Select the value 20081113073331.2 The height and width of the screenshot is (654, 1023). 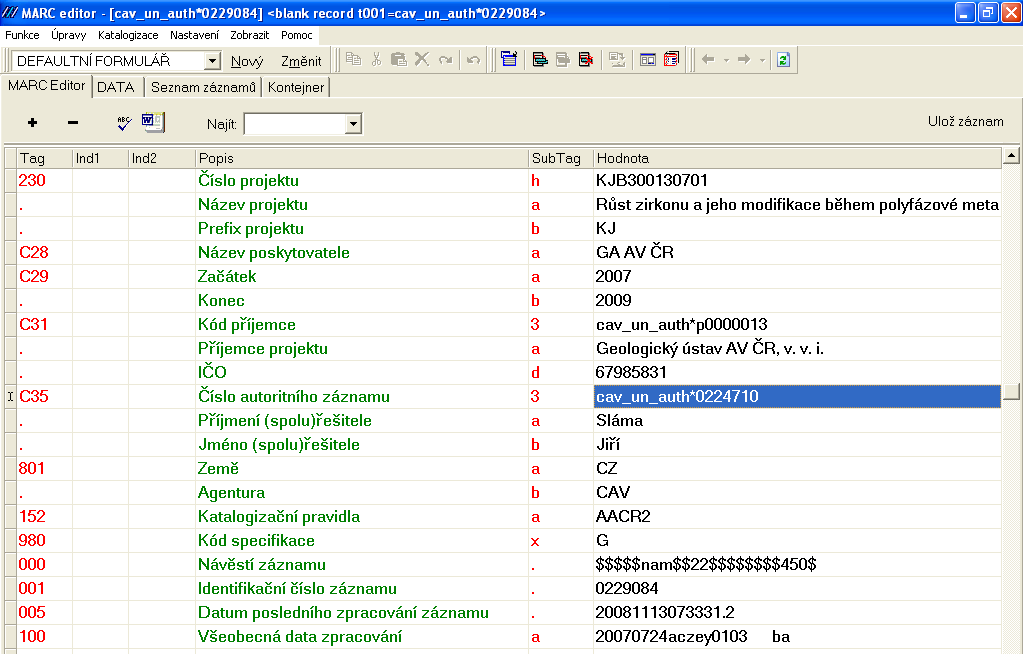(797, 612)
